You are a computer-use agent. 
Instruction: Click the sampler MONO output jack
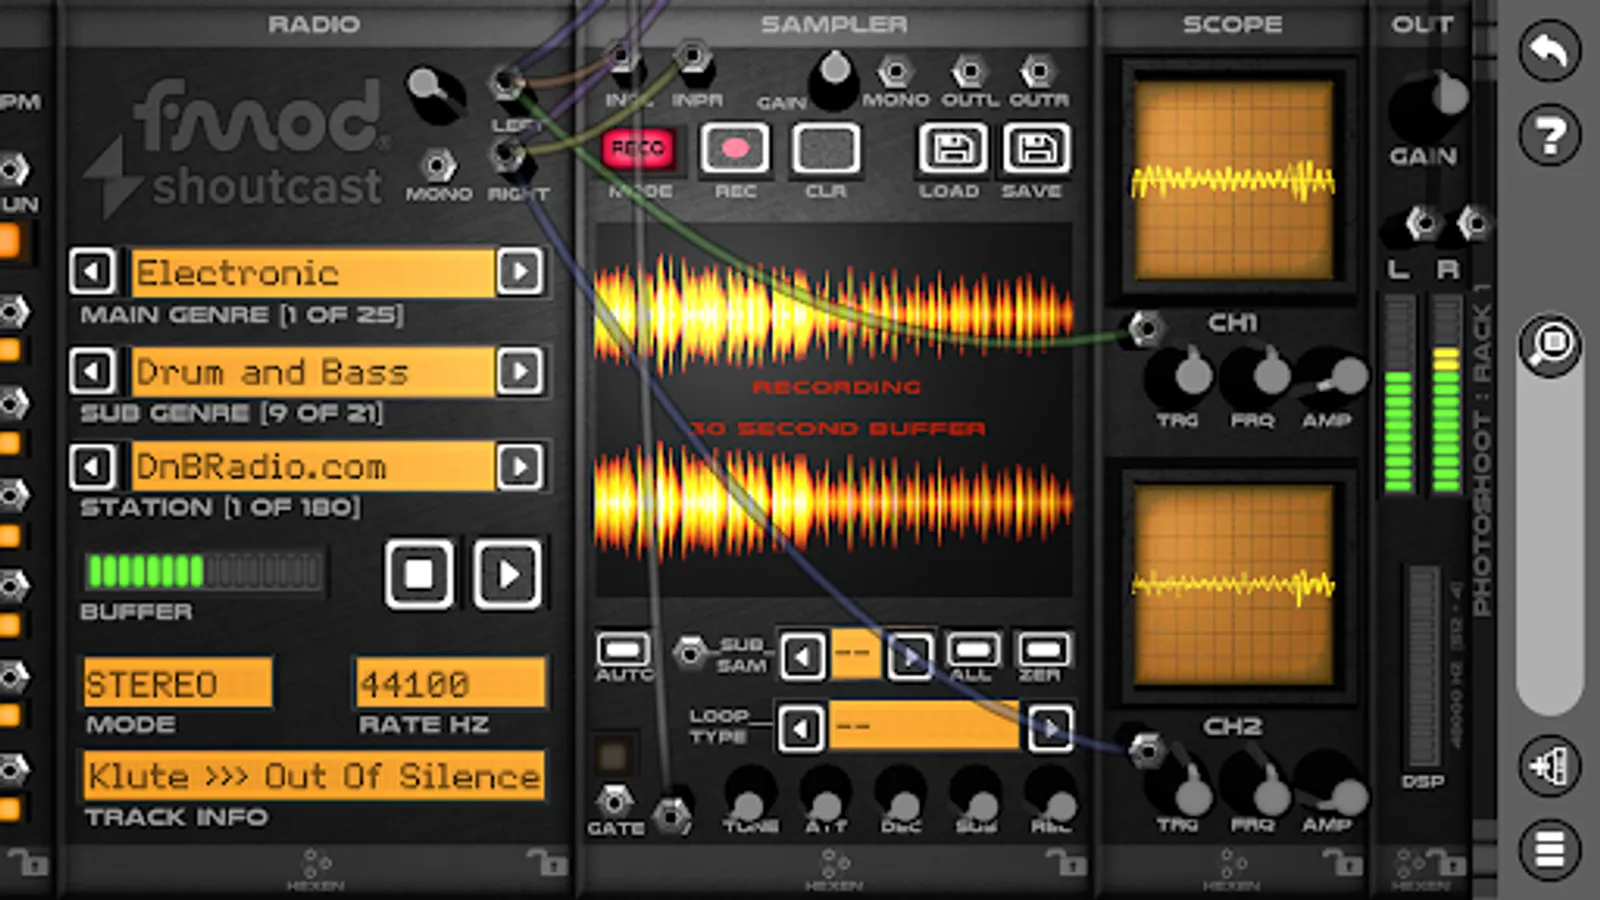(x=895, y=71)
